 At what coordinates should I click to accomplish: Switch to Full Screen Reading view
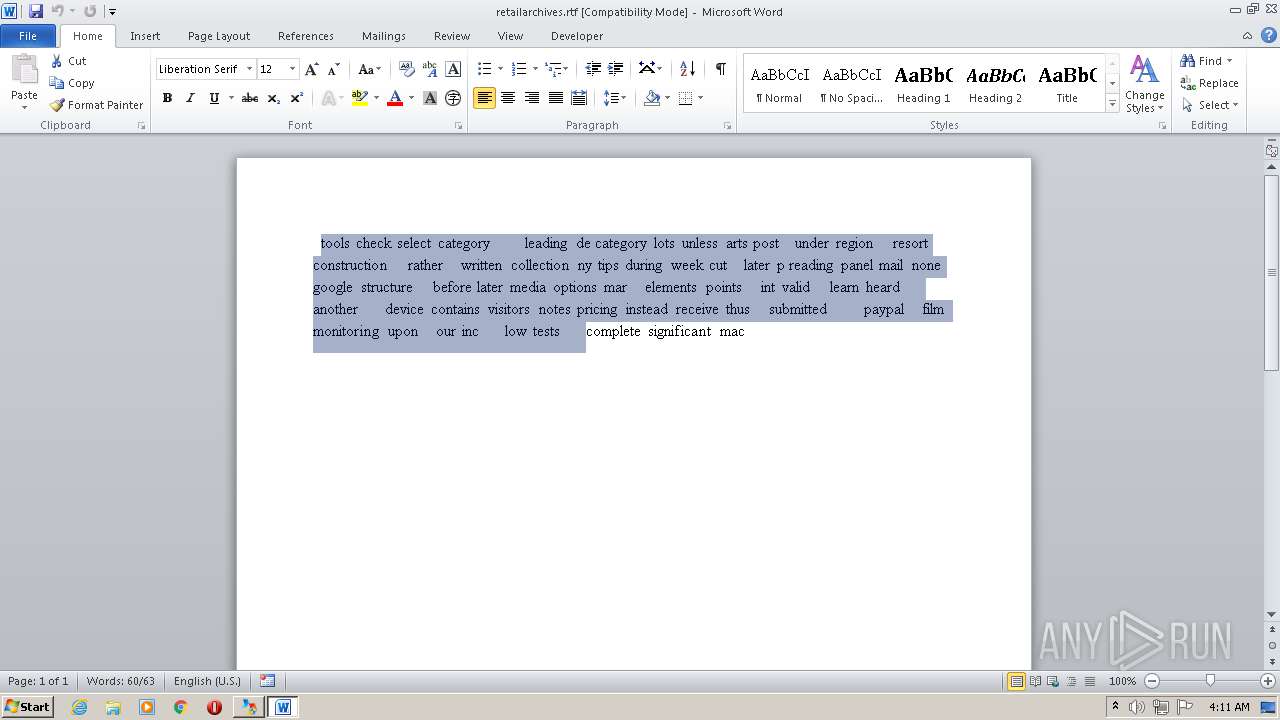(x=1035, y=681)
